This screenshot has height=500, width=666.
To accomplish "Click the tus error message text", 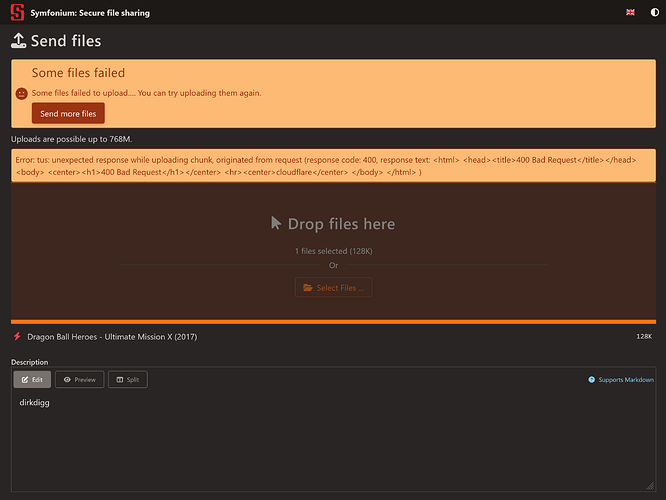I will (x=326, y=166).
